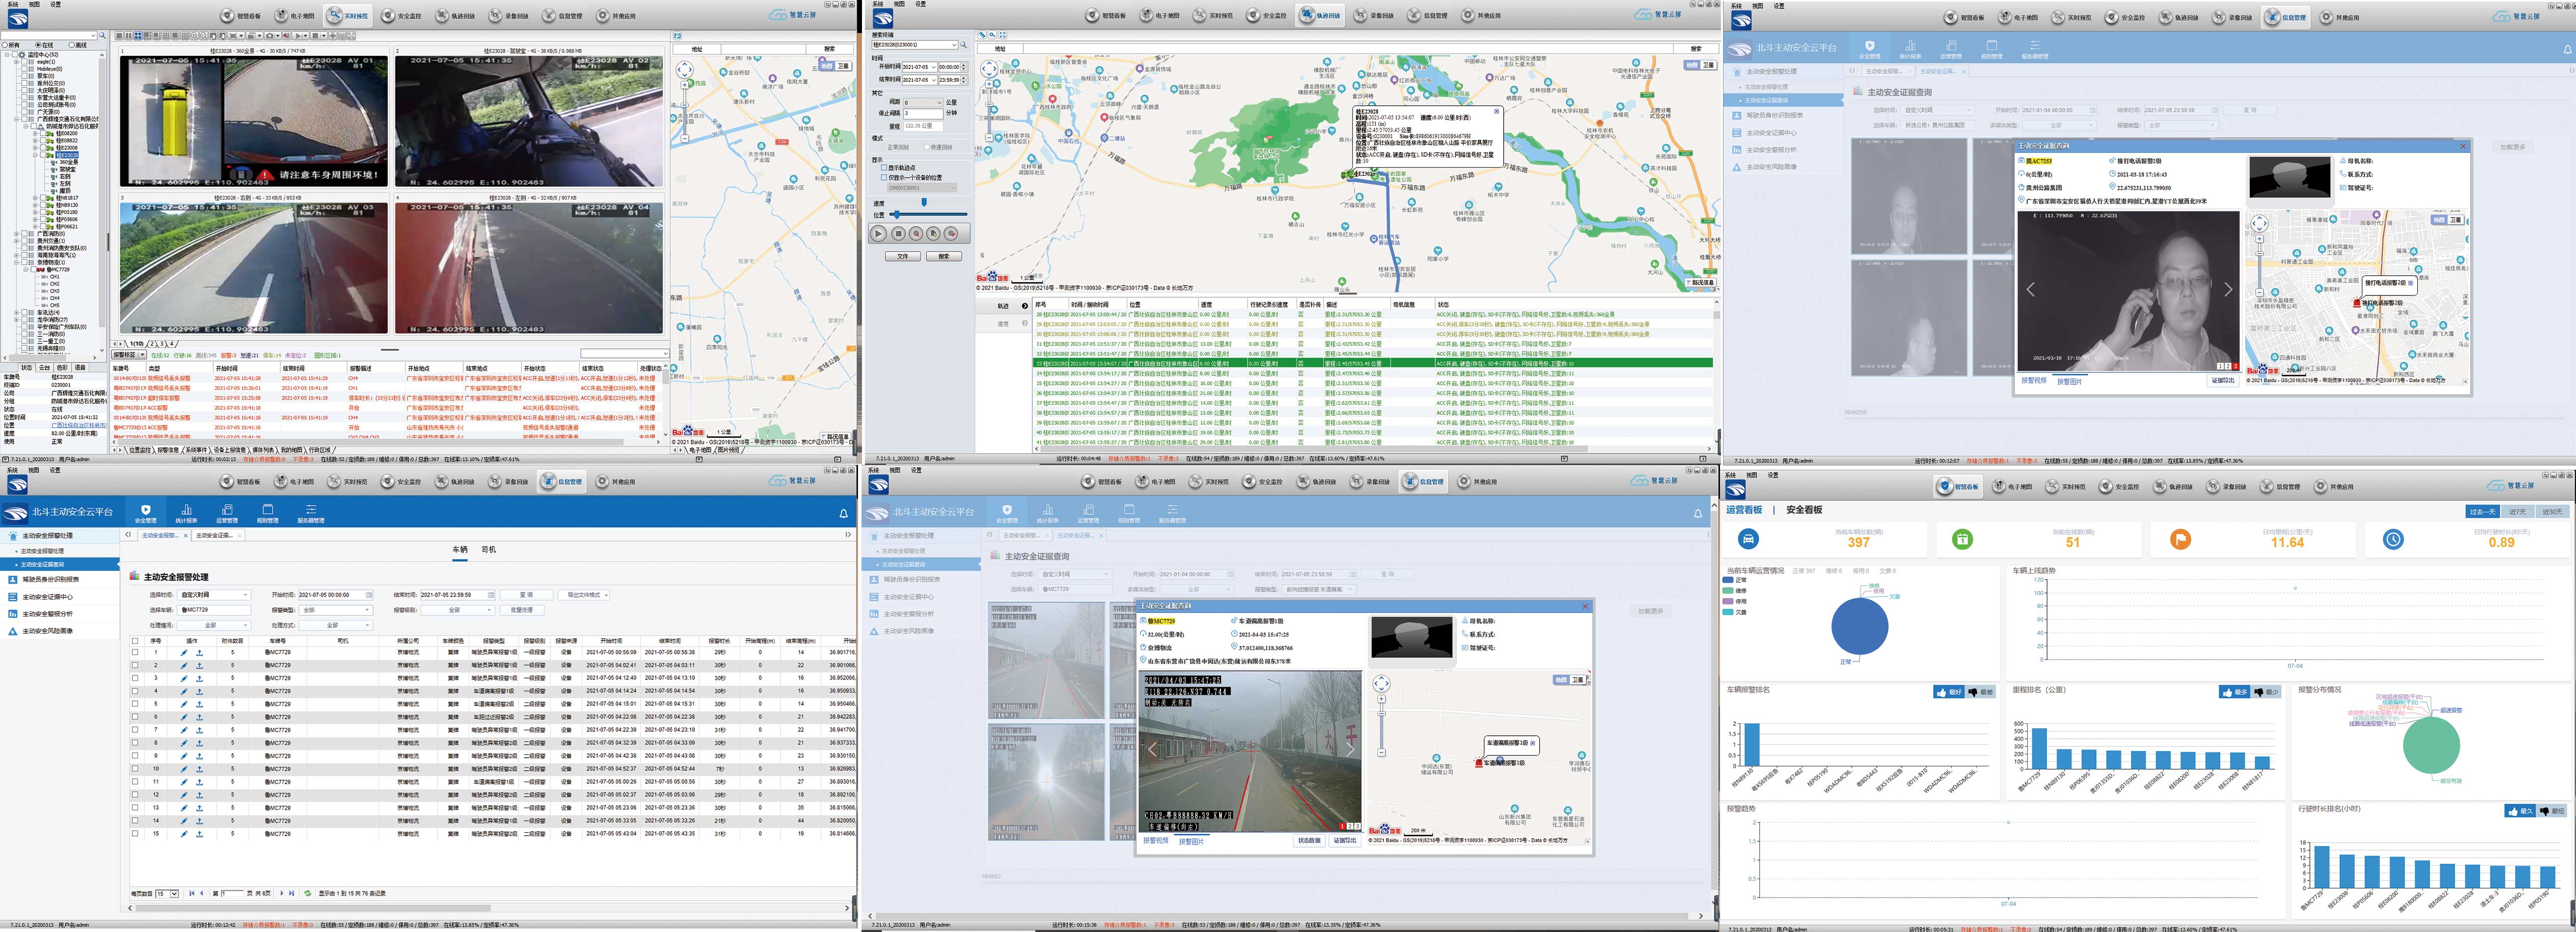Viewport: 2576px width, 932px height.
Task: Go to the next page of the alarm table
Action: [282, 893]
